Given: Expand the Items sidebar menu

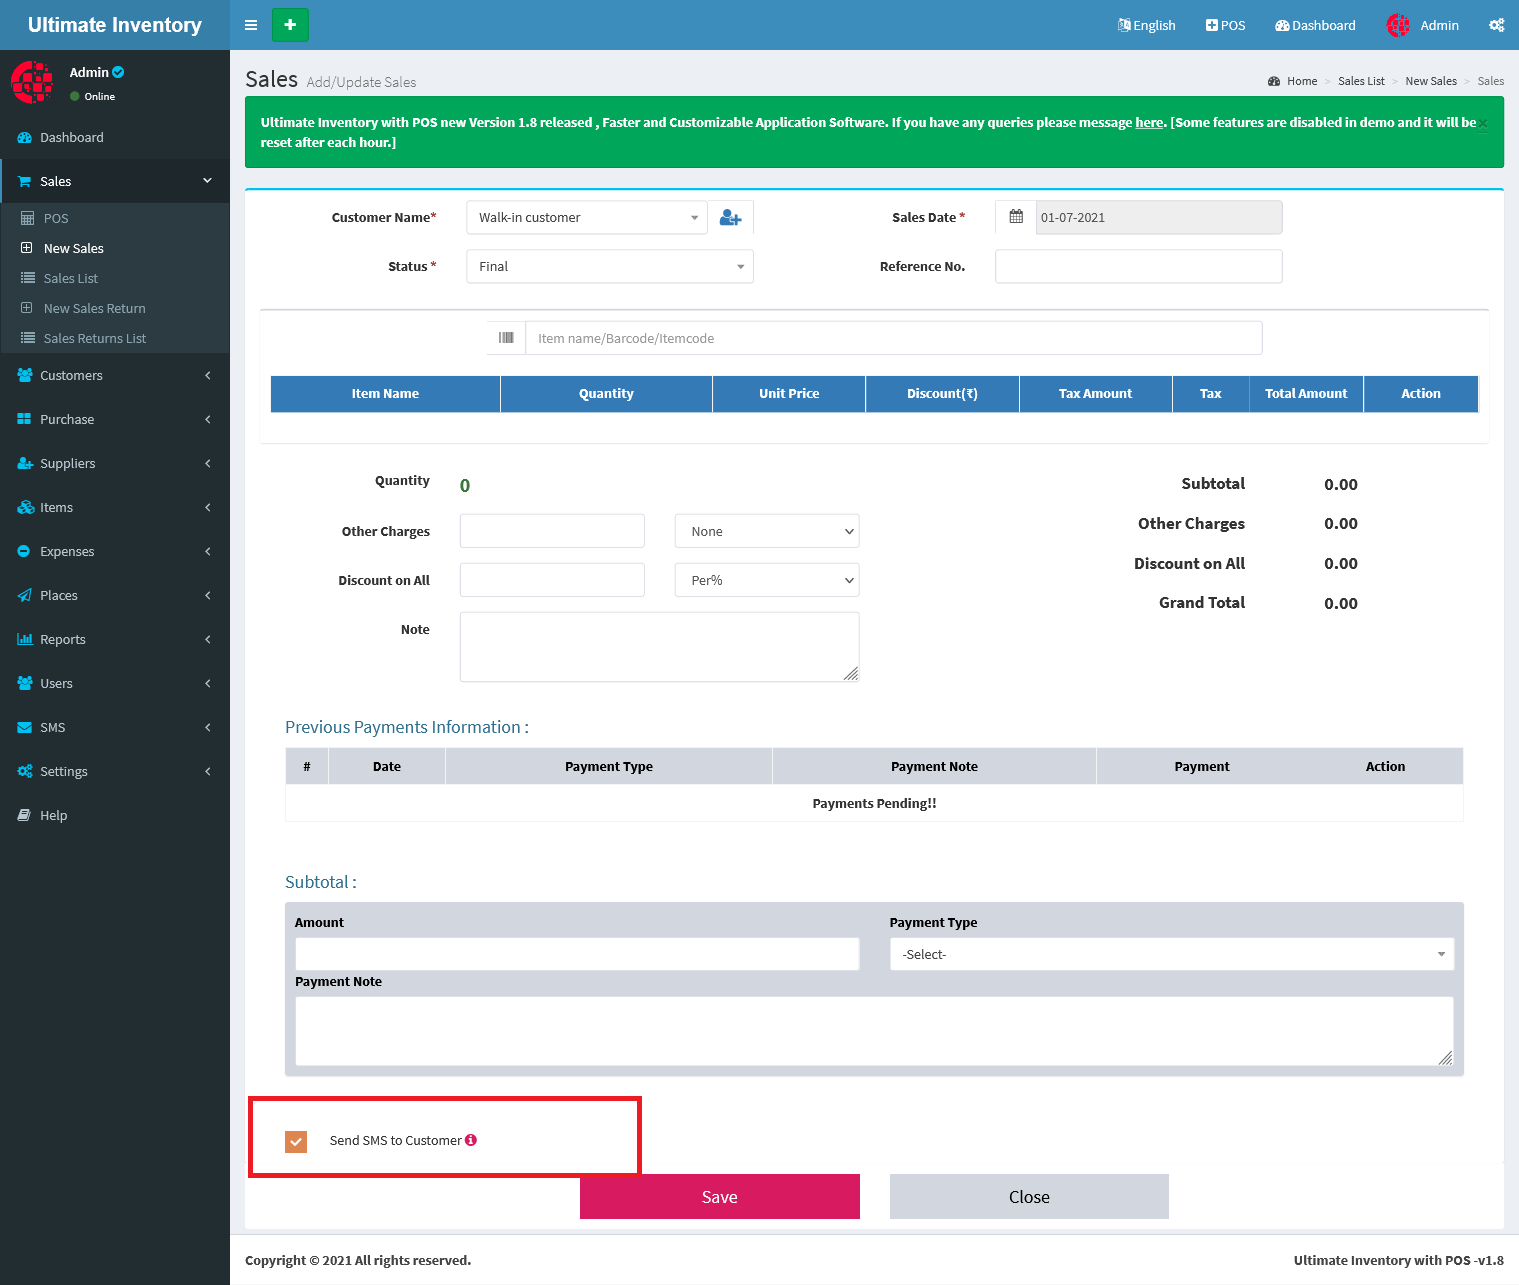Looking at the screenshot, I should point(115,508).
